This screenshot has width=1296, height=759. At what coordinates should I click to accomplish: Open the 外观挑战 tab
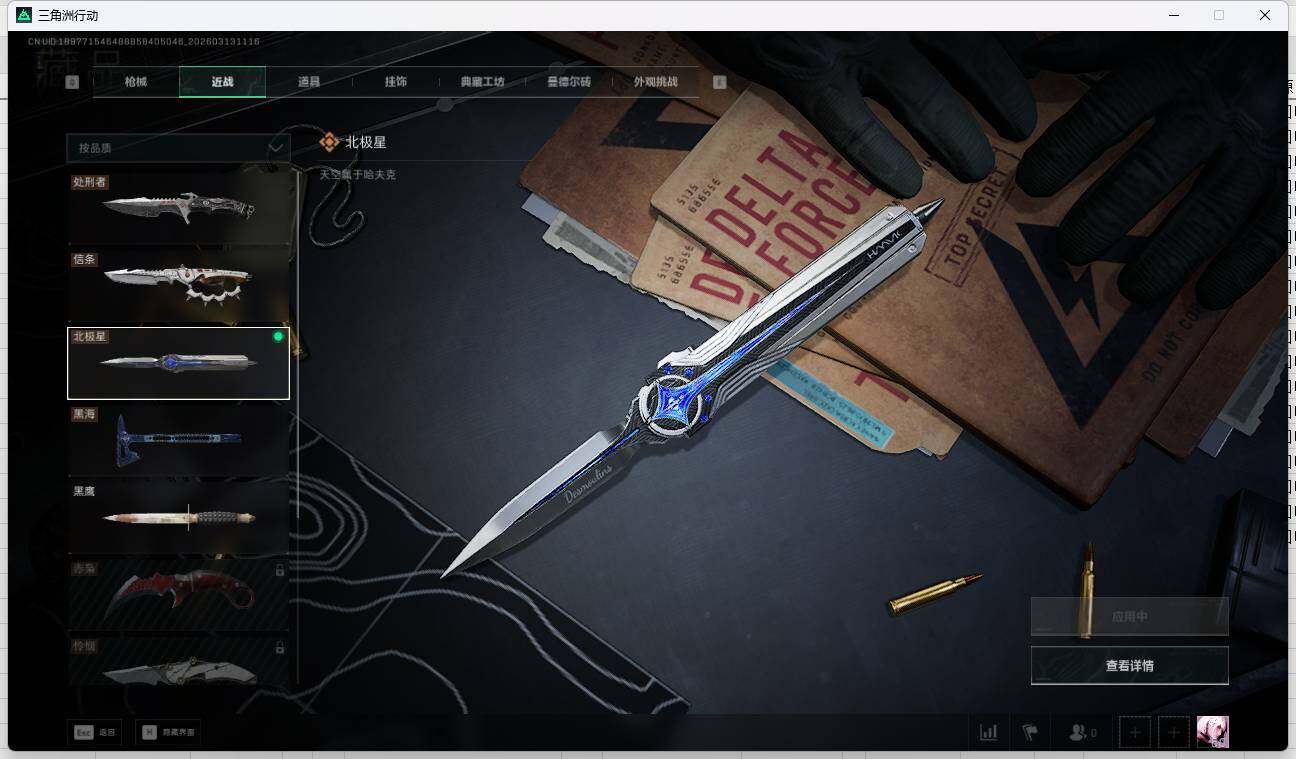click(x=656, y=82)
